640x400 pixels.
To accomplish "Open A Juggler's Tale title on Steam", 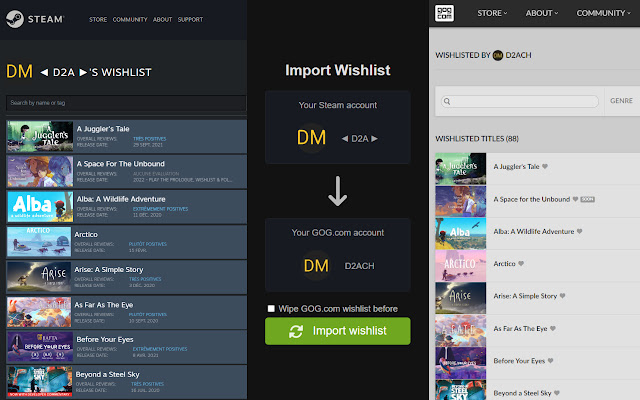I will [103, 129].
